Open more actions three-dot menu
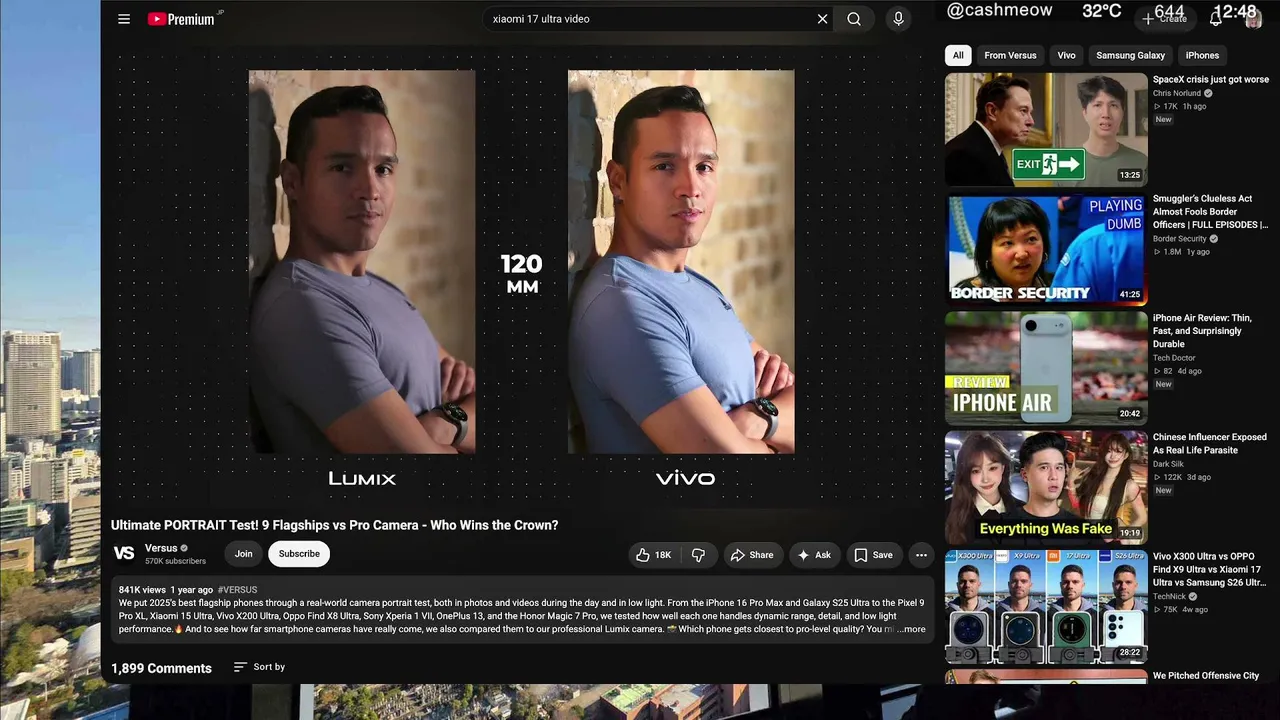 click(x=921, y=555)
